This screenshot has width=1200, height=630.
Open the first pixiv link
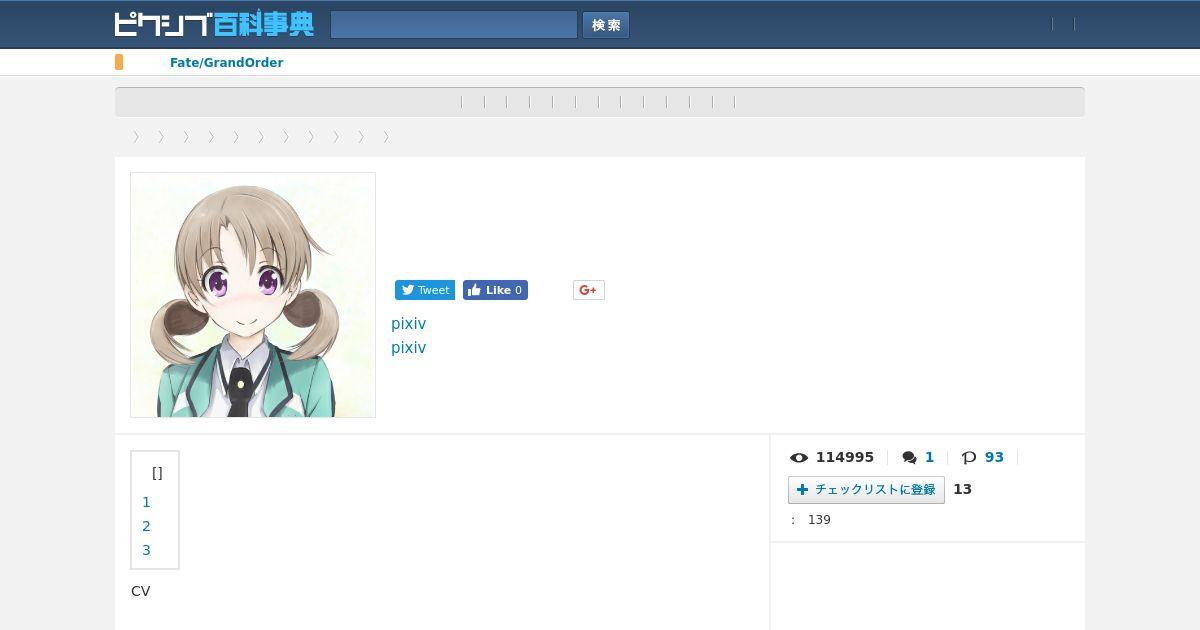pyautogui.click(x=408, y=324)
